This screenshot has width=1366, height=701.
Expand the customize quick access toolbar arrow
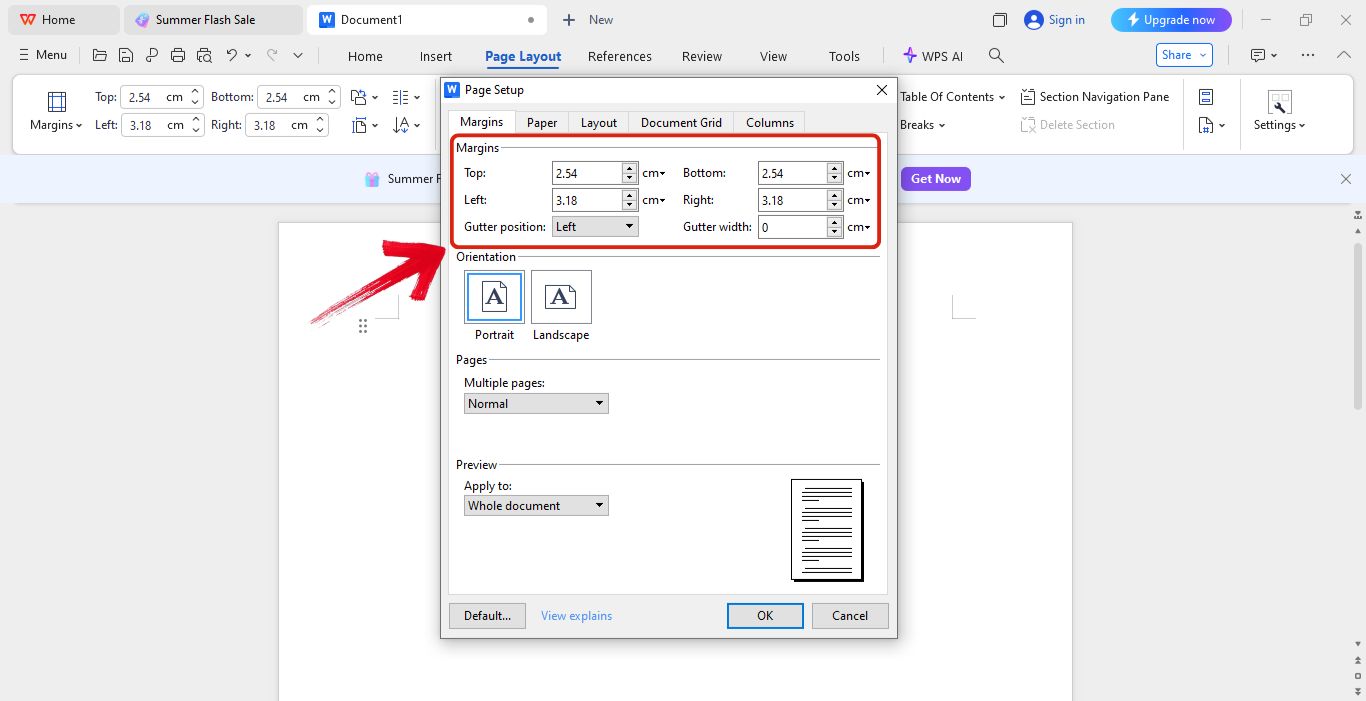[298, 55]
